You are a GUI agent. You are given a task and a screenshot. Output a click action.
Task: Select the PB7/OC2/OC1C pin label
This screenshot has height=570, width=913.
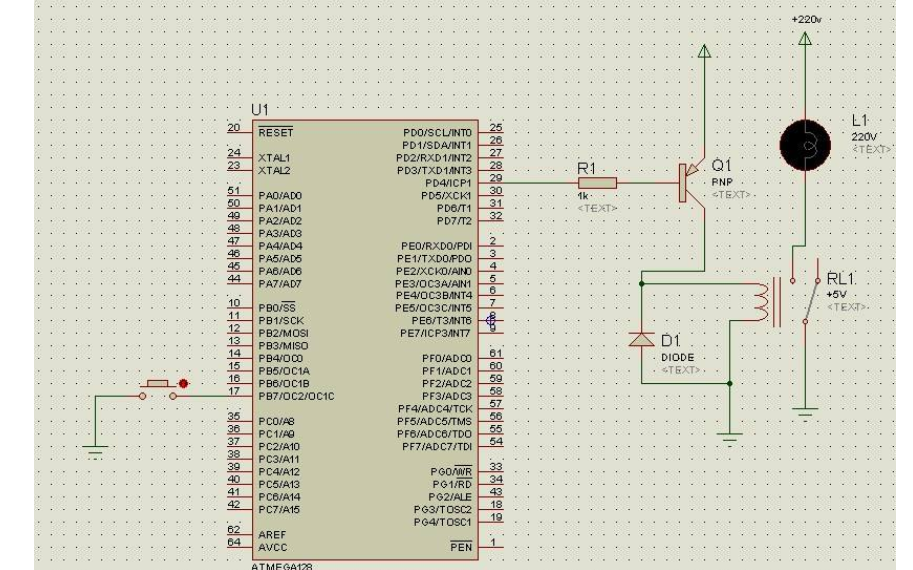[297, 396]
